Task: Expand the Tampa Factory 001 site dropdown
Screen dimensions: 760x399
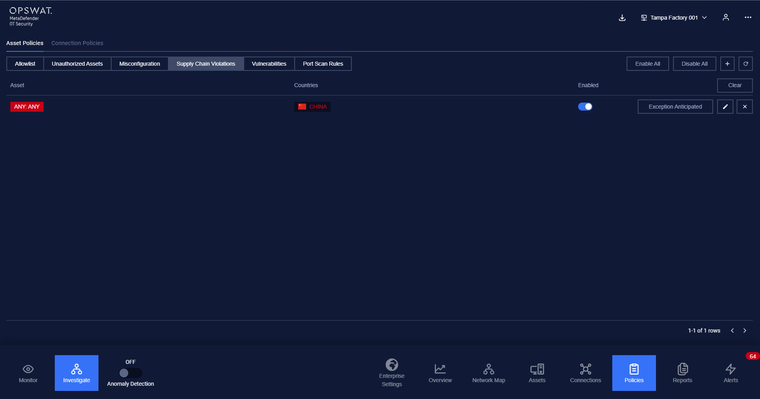Action: click(674, 18)
